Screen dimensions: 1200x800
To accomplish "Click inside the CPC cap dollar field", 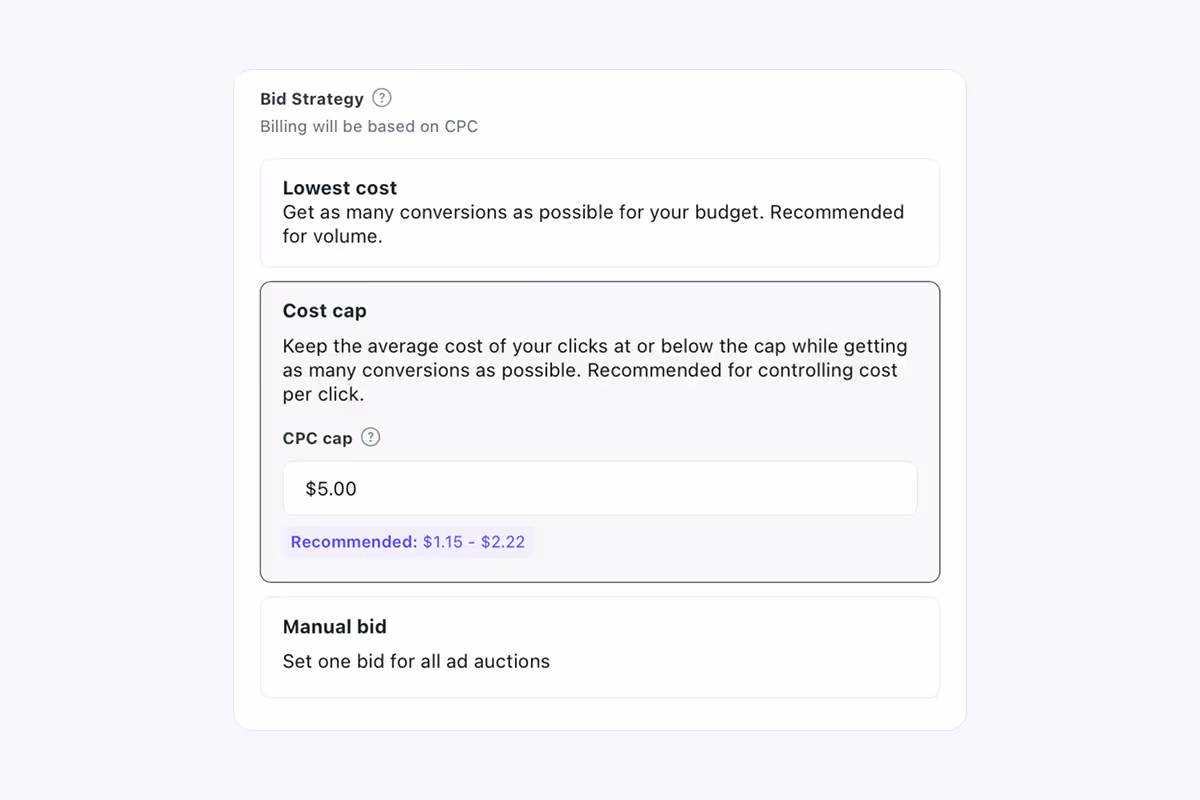I will [600, 488].
